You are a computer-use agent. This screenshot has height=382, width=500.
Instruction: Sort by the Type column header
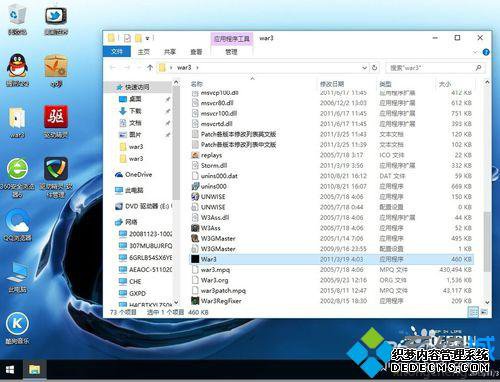[x=405, y=84]
